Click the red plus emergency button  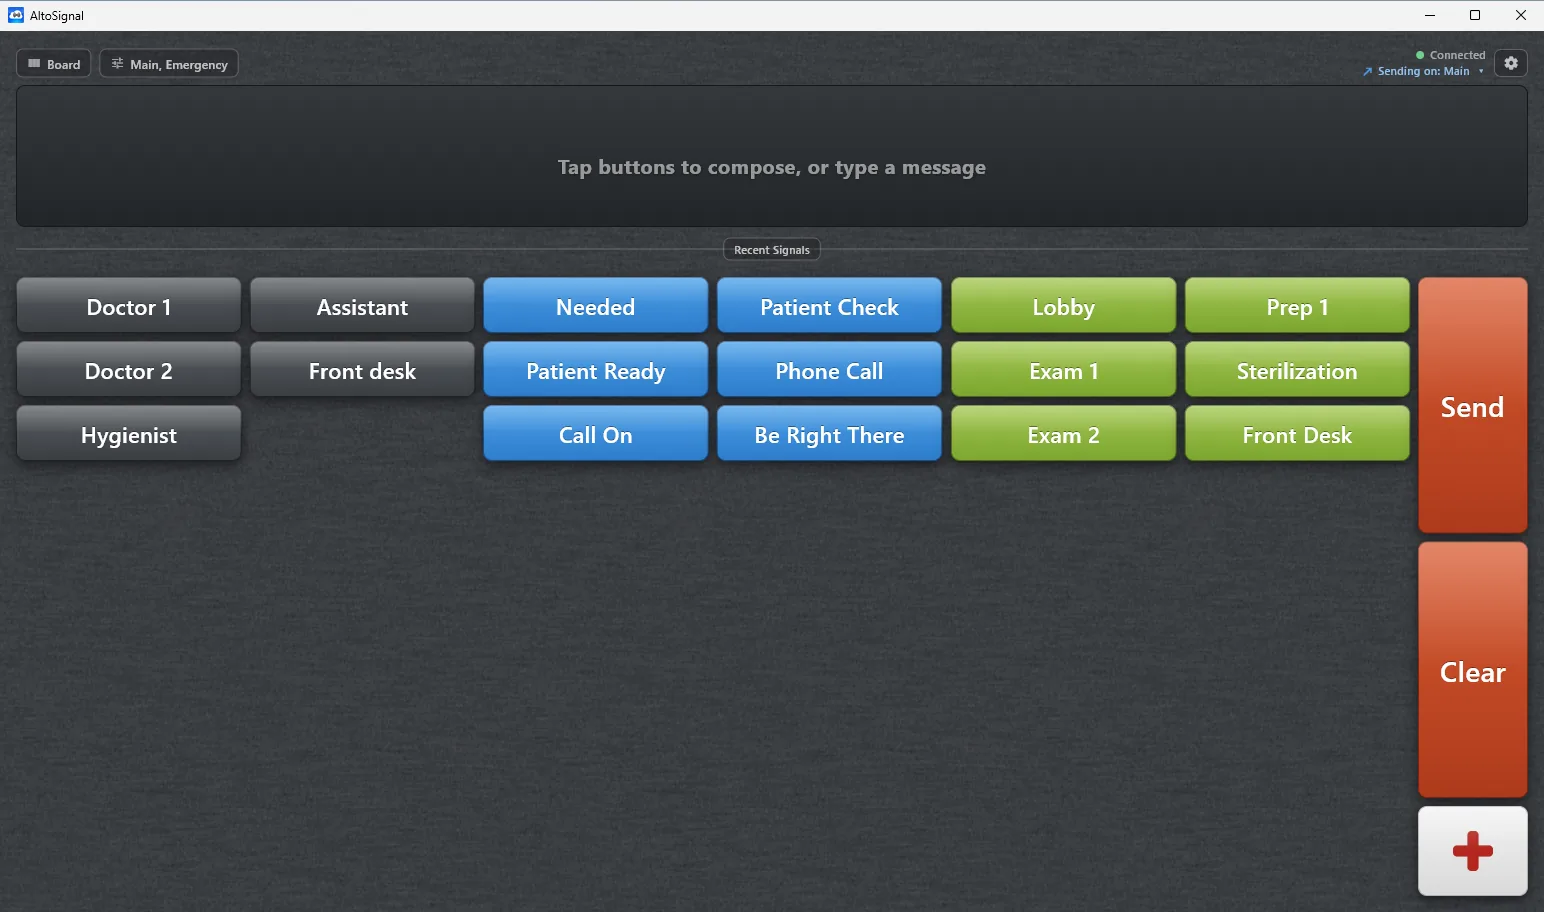1472,851
